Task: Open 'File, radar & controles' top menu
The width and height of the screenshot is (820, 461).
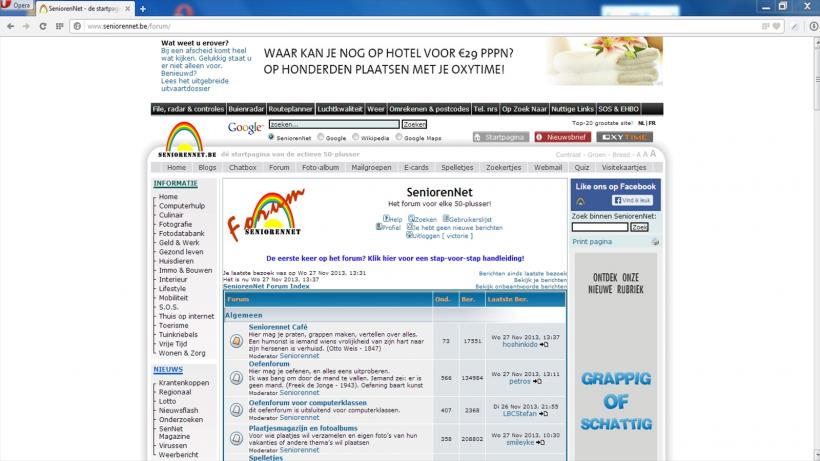Action: [x=188, y=108]
